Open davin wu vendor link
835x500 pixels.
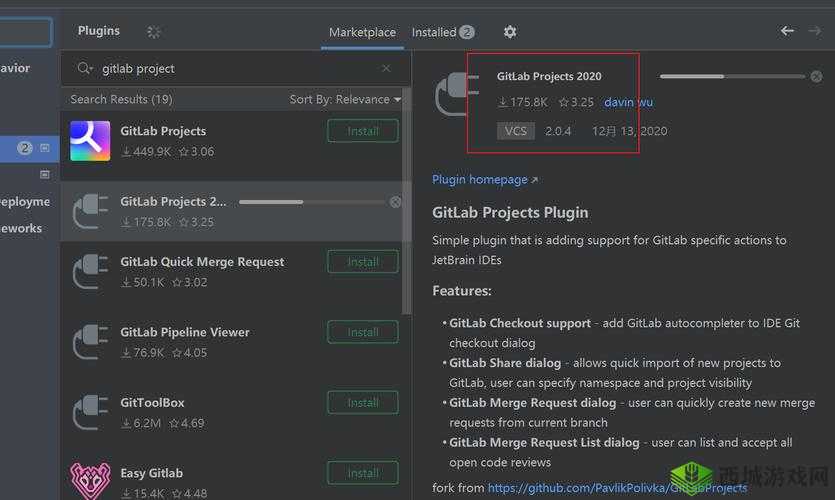coord(628,102)
